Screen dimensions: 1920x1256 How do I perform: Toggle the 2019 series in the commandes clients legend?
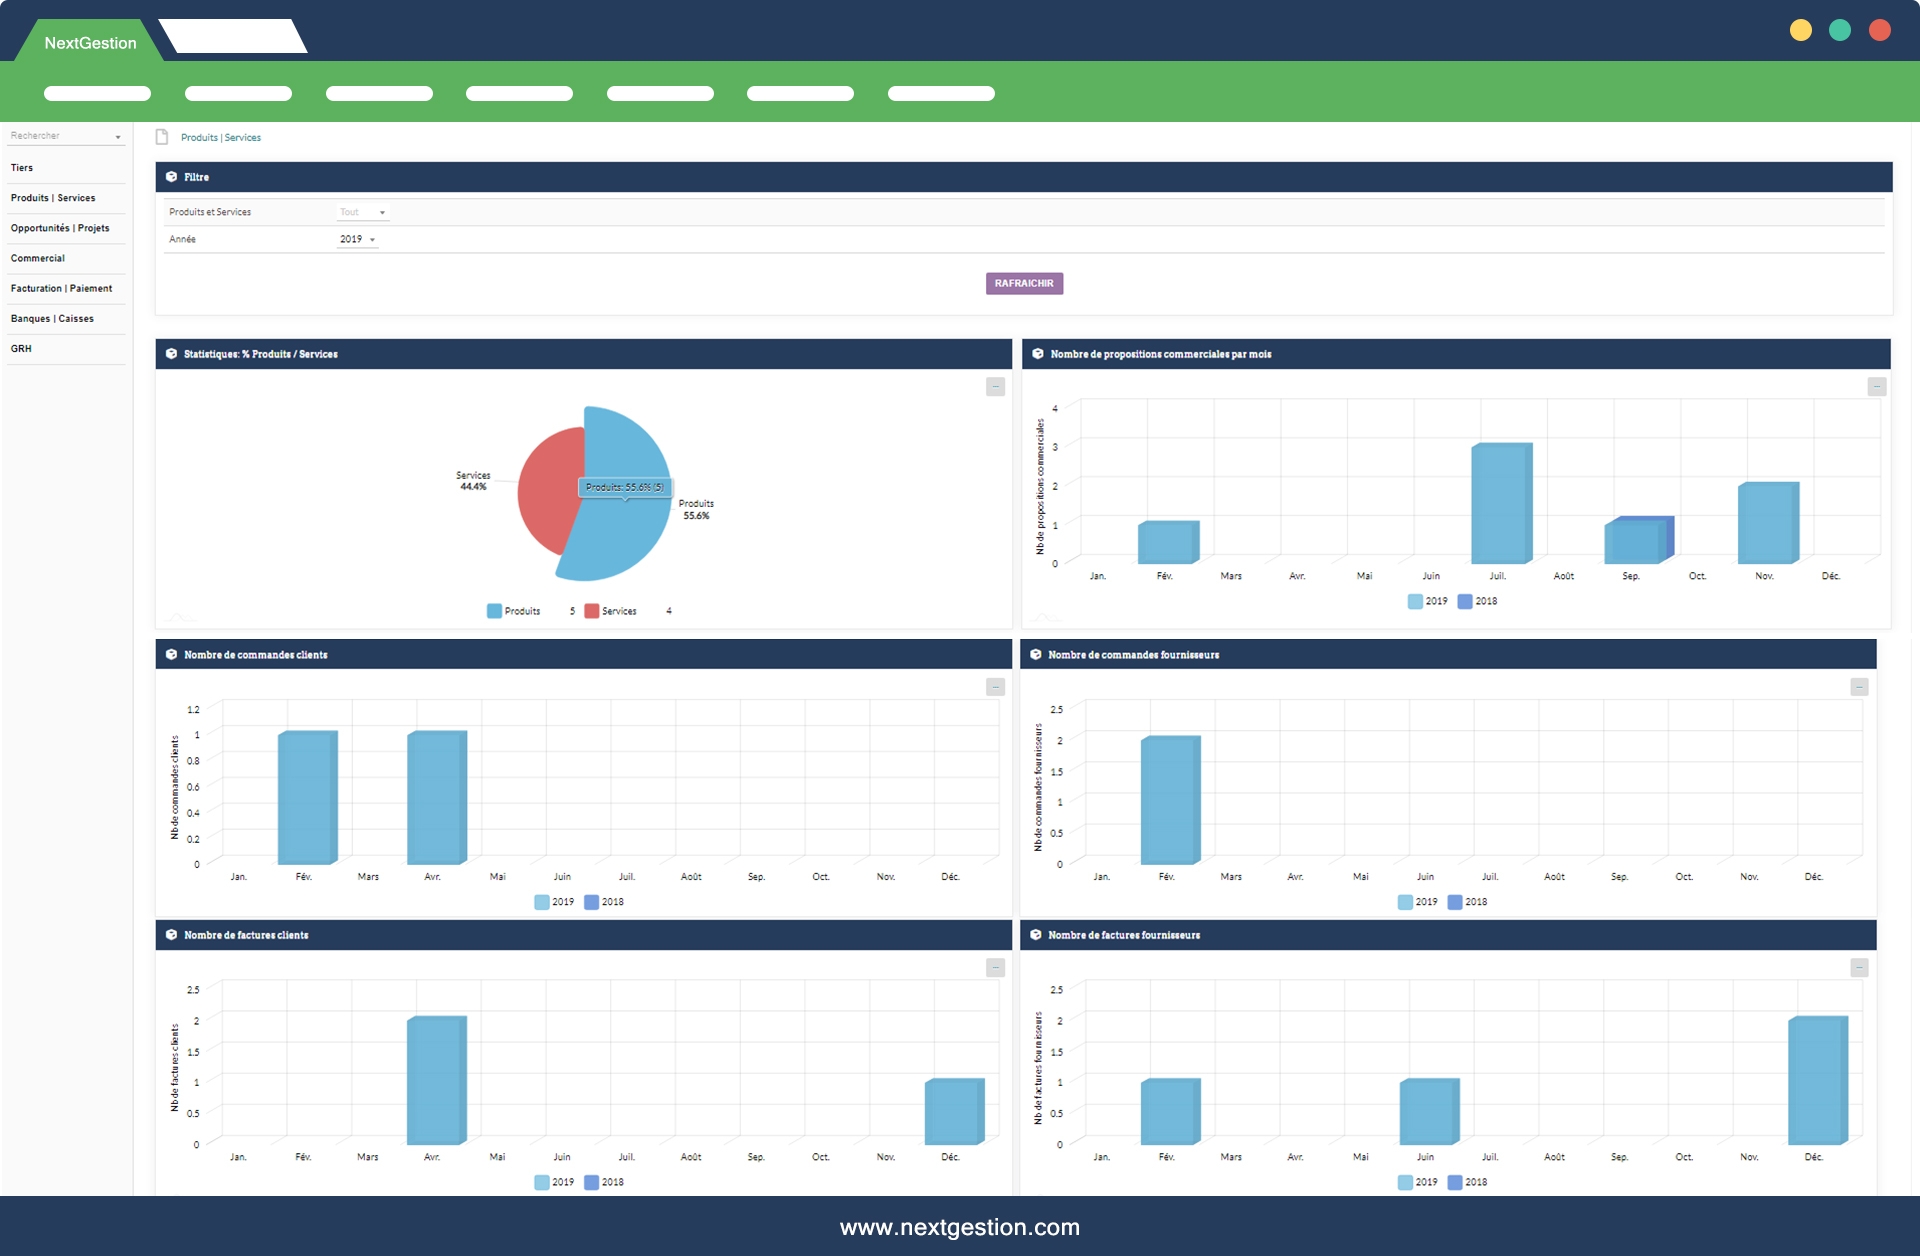click(554, 902)
